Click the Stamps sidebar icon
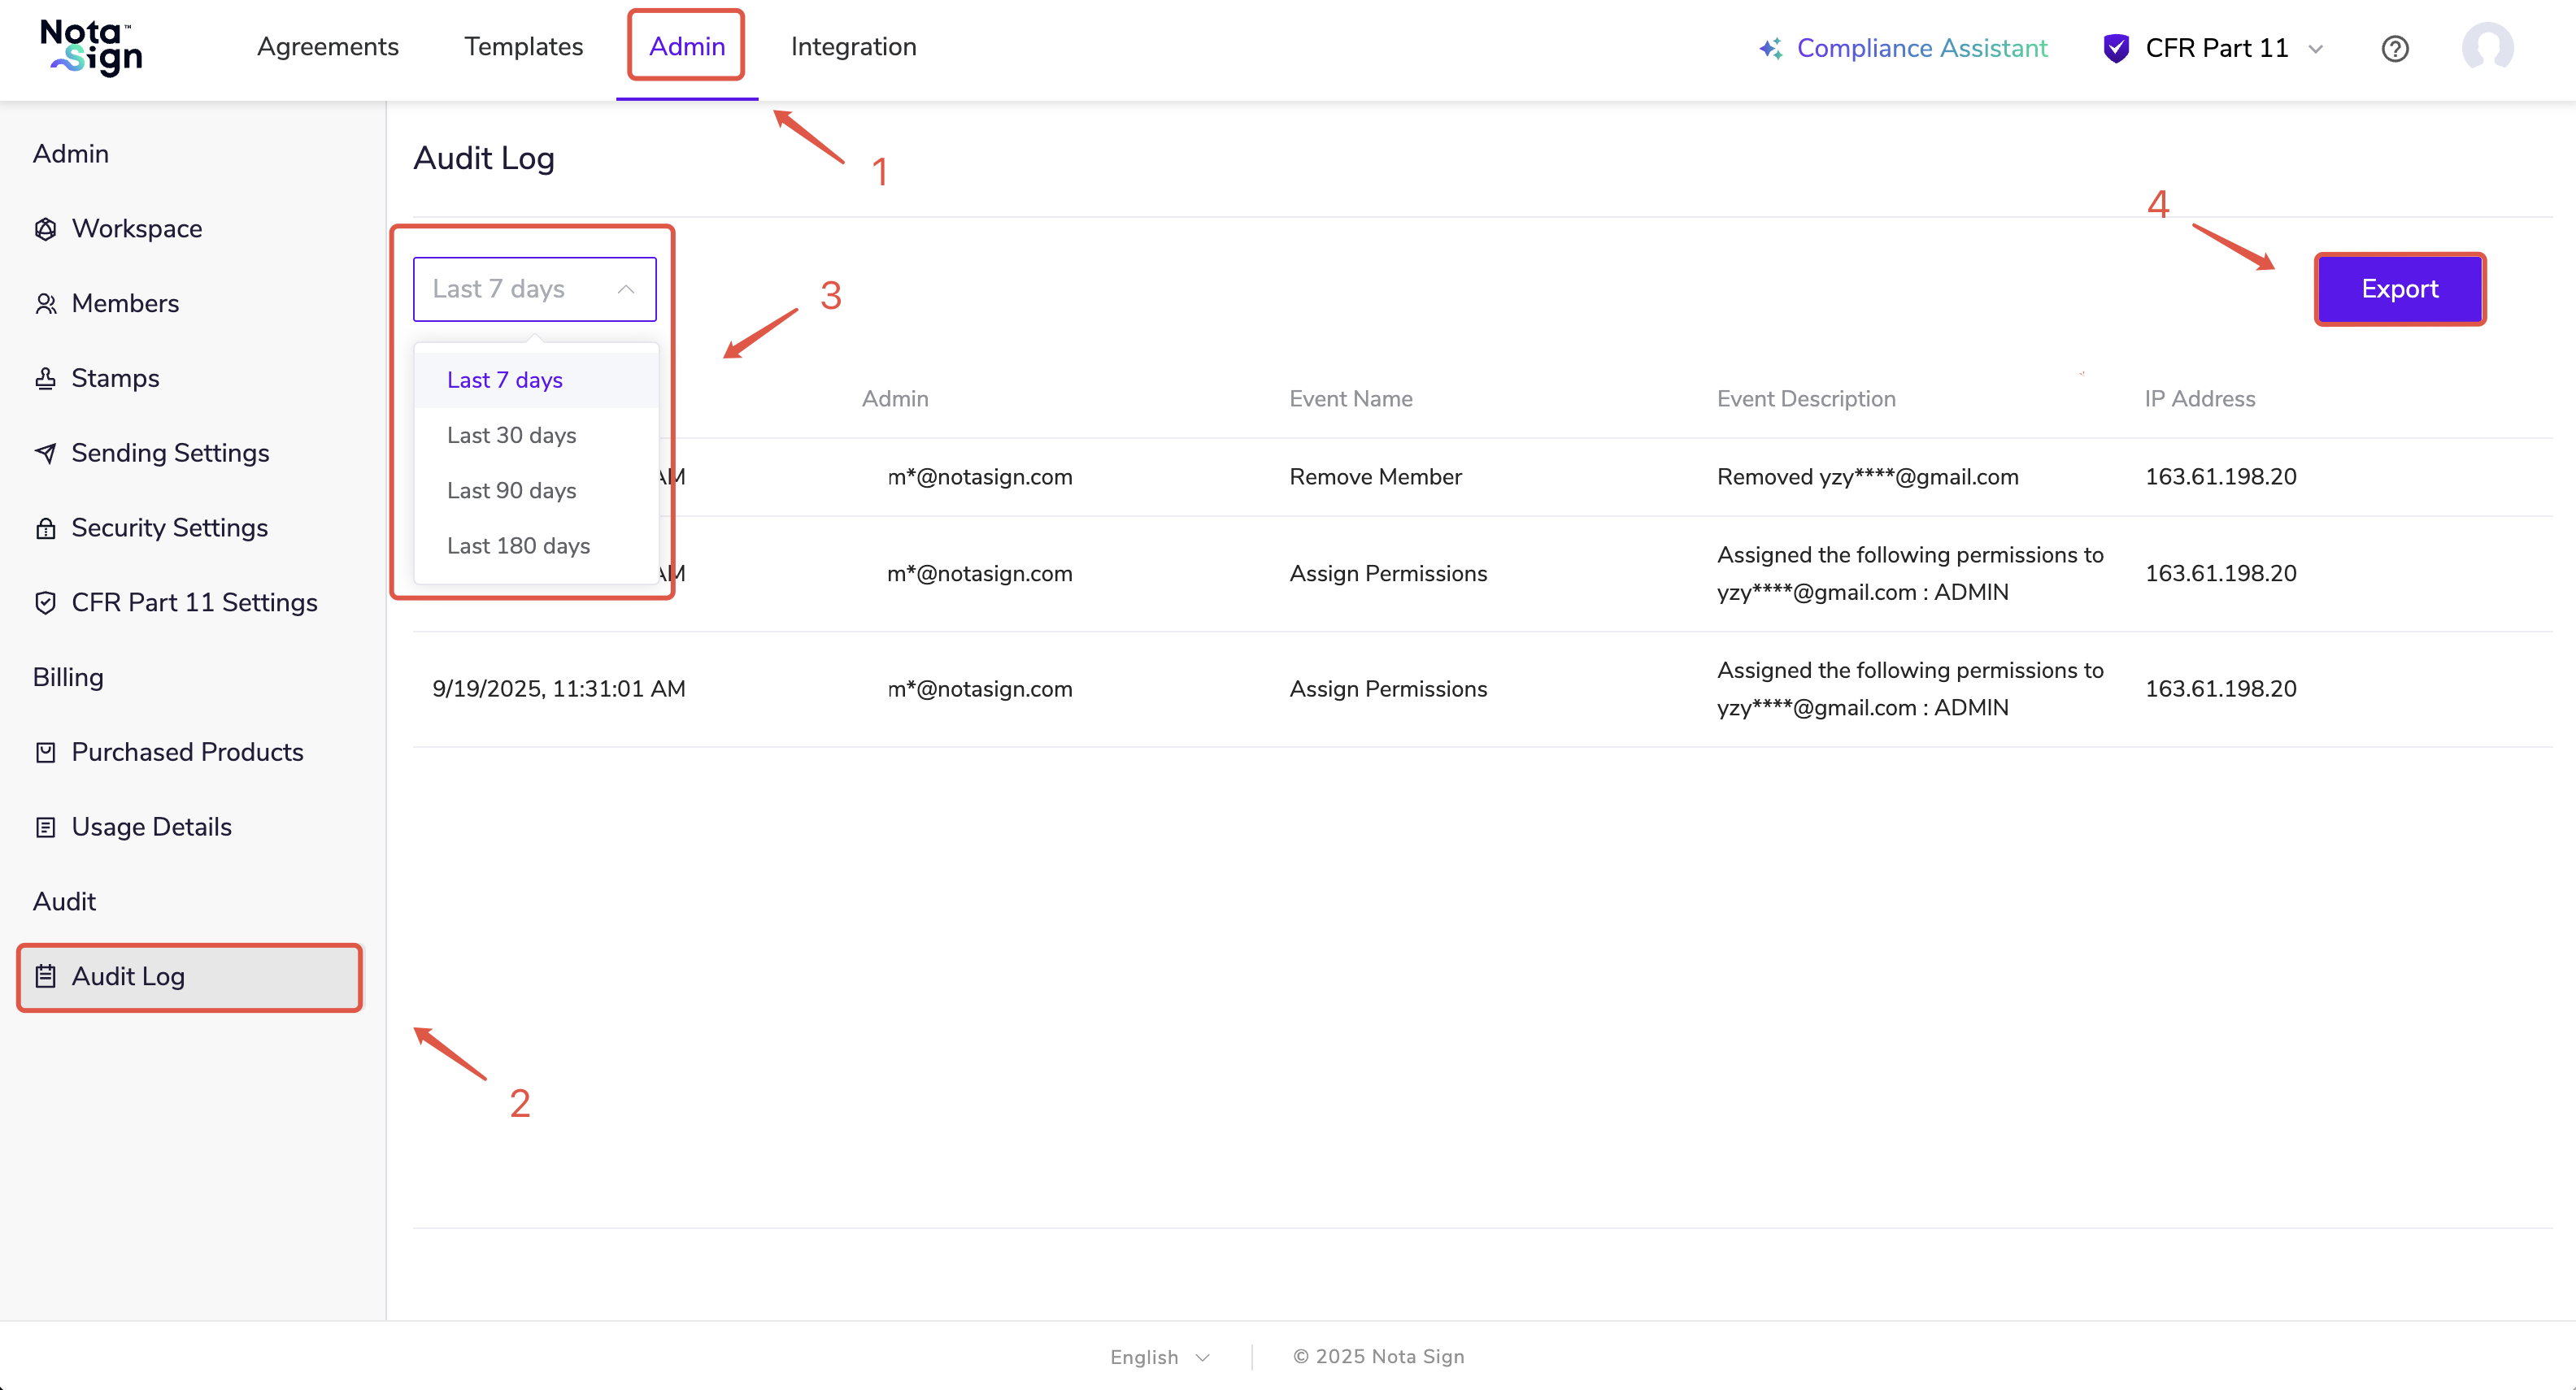Image resolution: width=2576 pixels, height=1390 pixels. [45, 378]
